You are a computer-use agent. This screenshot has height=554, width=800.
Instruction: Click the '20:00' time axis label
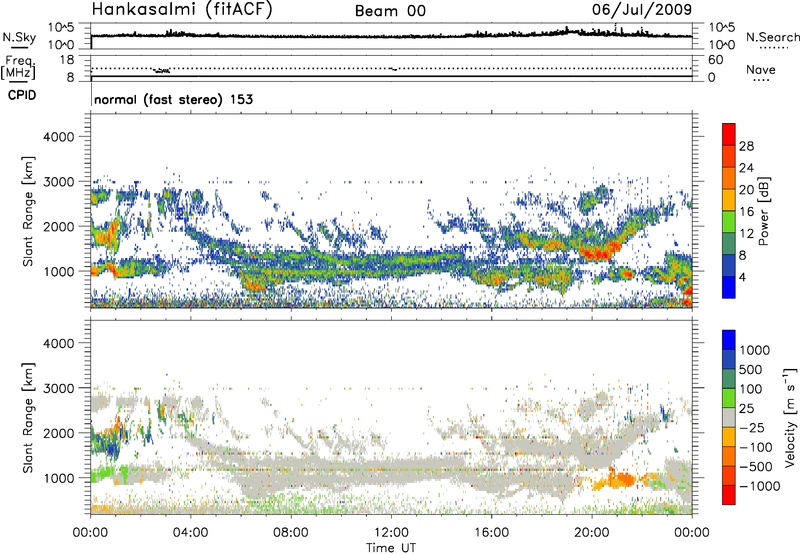click(592, 533)
